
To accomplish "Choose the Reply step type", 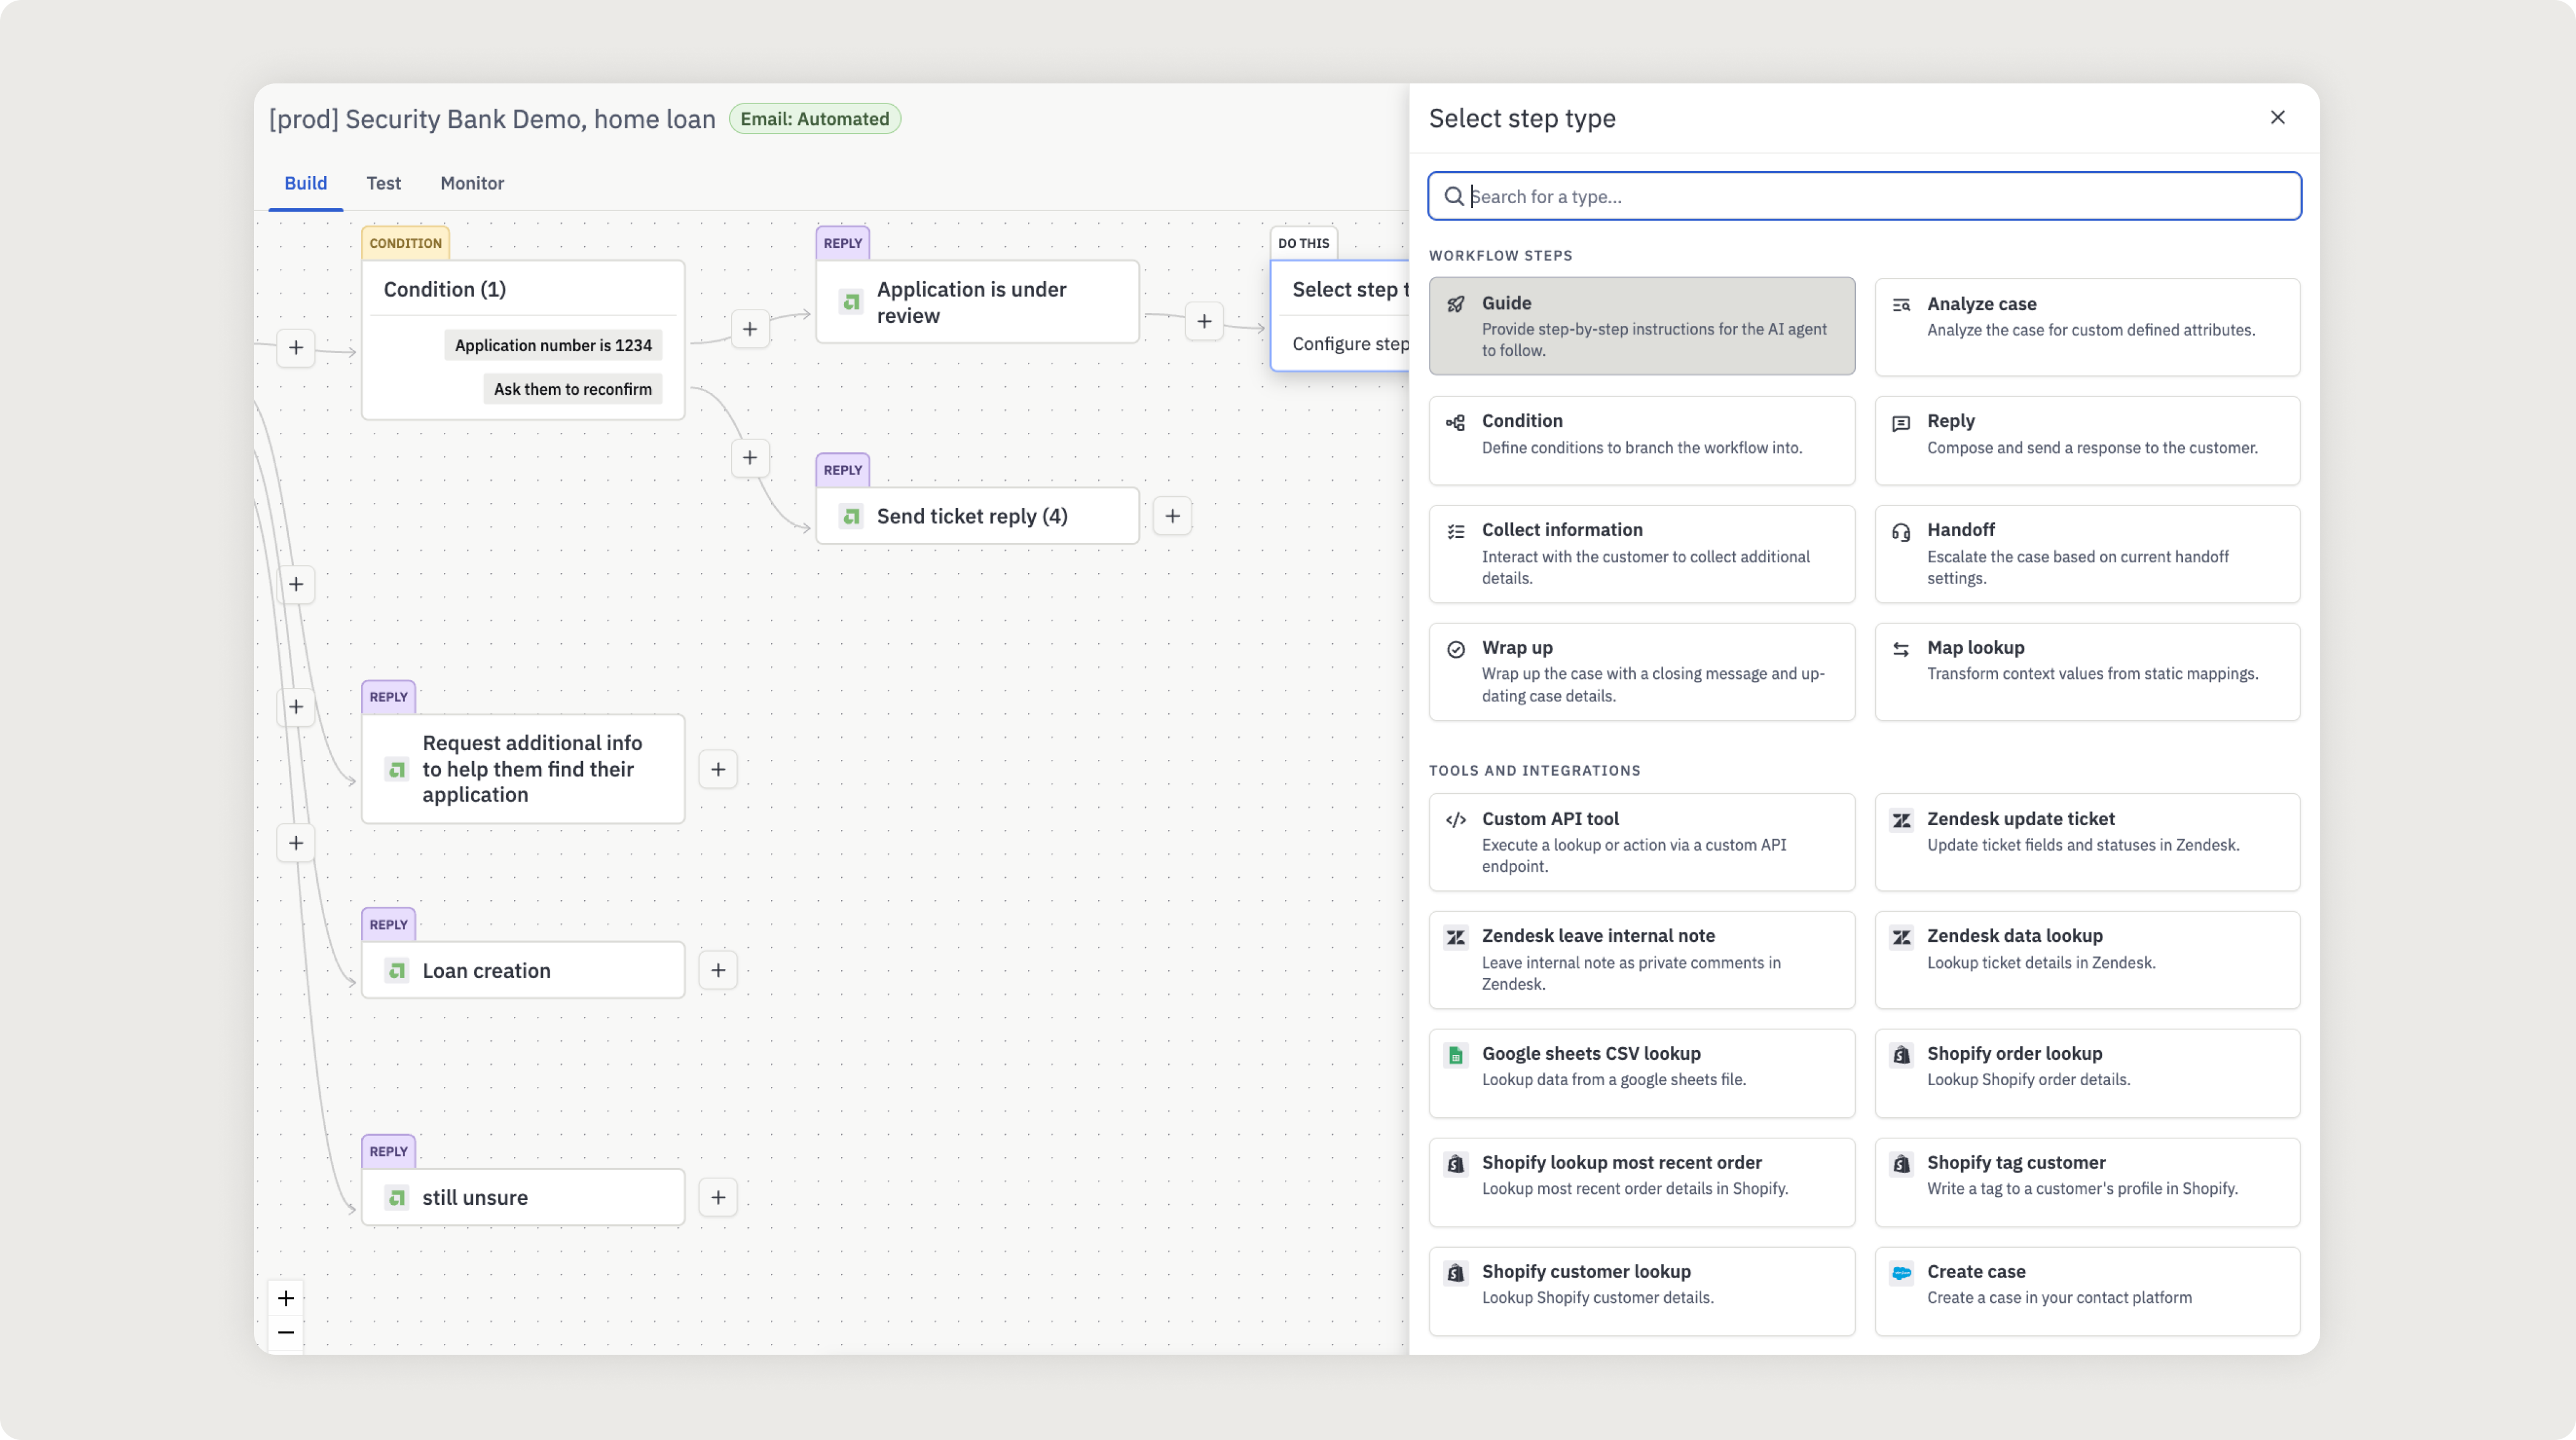I will pos(2086,440).
